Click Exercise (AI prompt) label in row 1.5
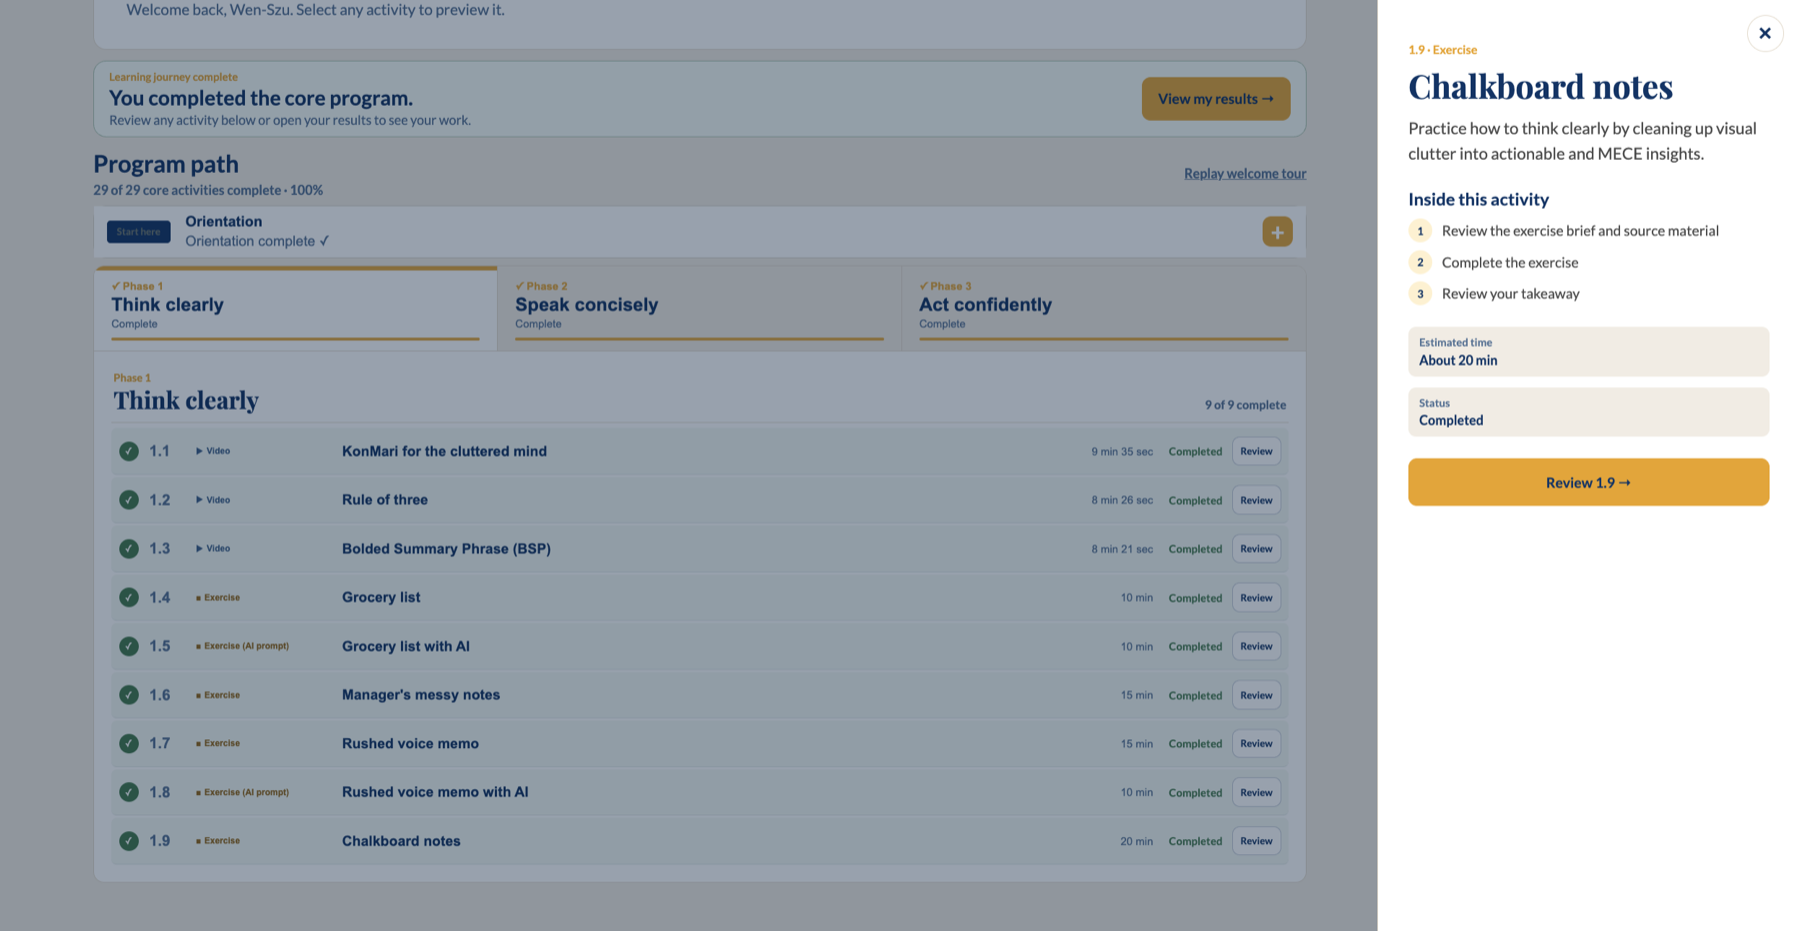1800x931 pixels. pyautogui.click(x=243, y=646)
